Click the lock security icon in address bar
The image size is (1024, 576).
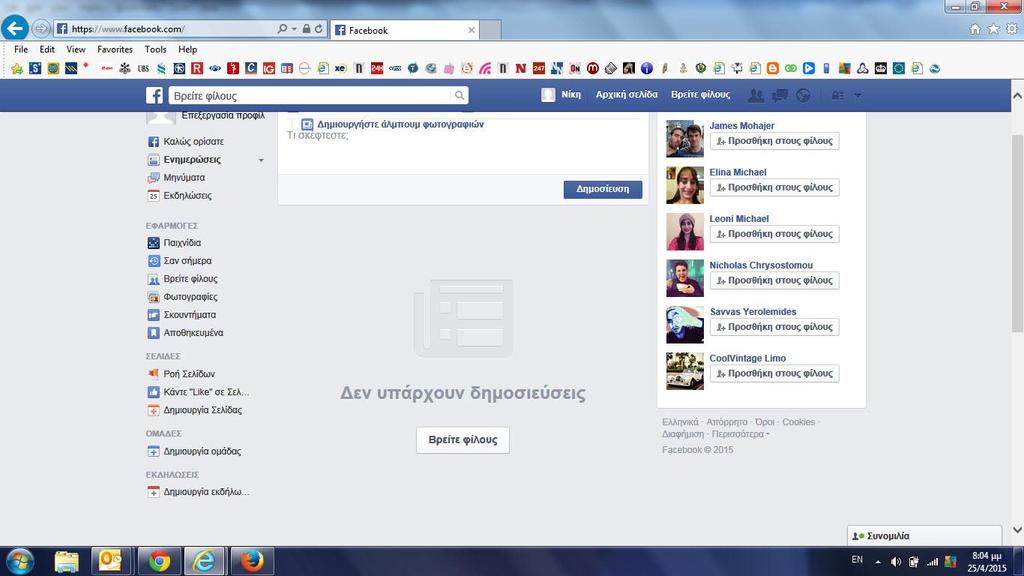tap(306, 29)
